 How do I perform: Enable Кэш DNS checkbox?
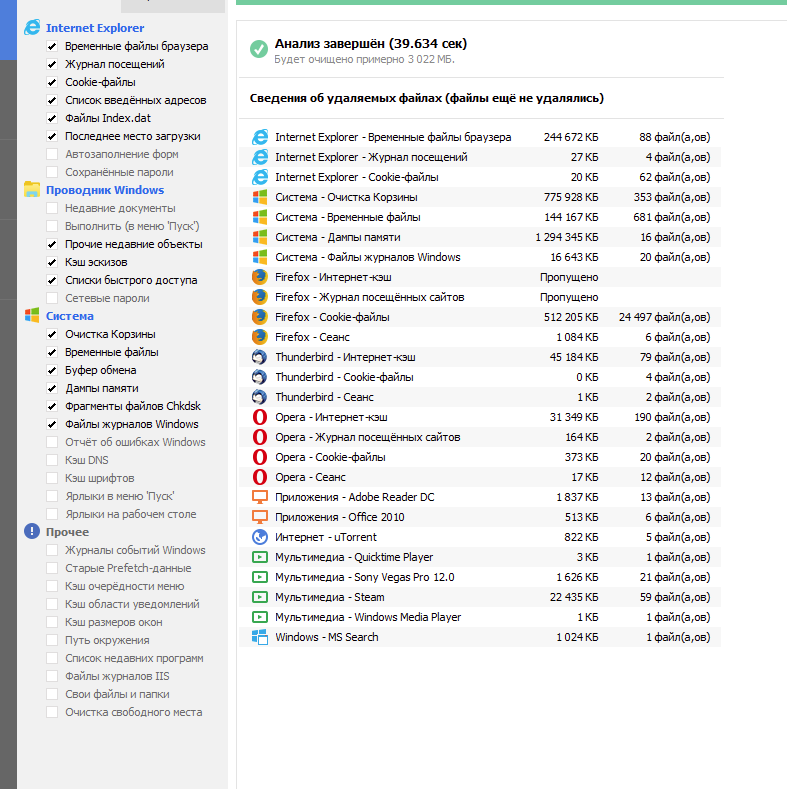(x=52, y=460)
